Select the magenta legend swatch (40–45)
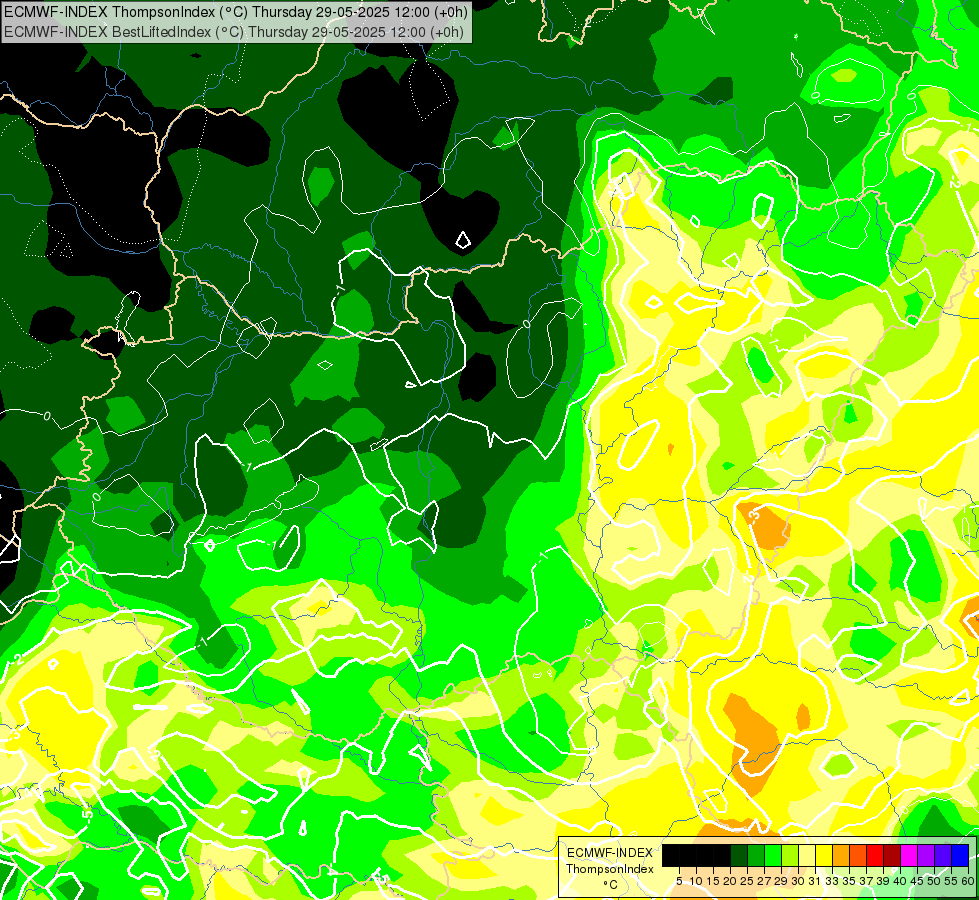Screen dimensions: 979x900 tap(910, 855)
